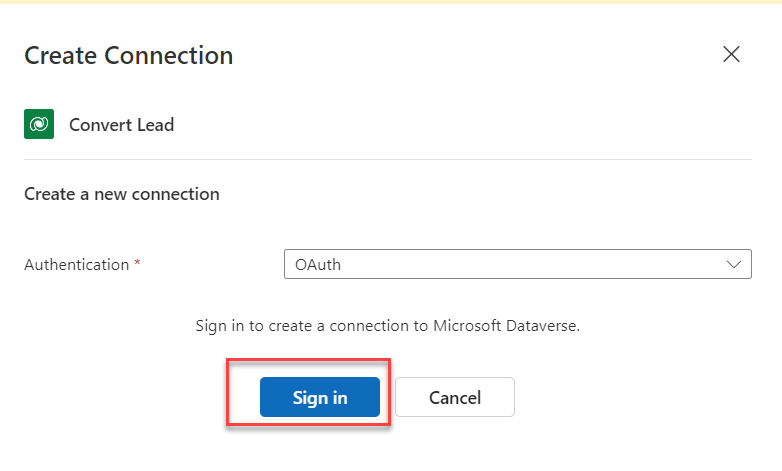Cancel the connection creation

[455, 397]
